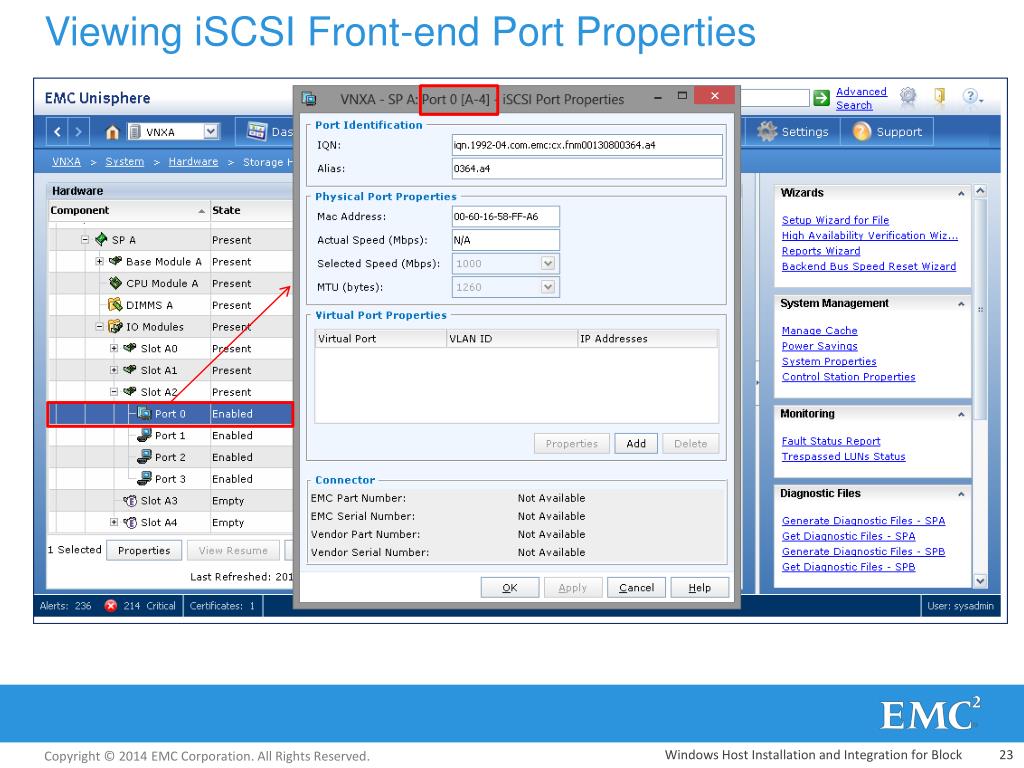Open Backend Bus Speed Reset Wizard
Viewport: 1024px width, 768px height.
point(869,266)
